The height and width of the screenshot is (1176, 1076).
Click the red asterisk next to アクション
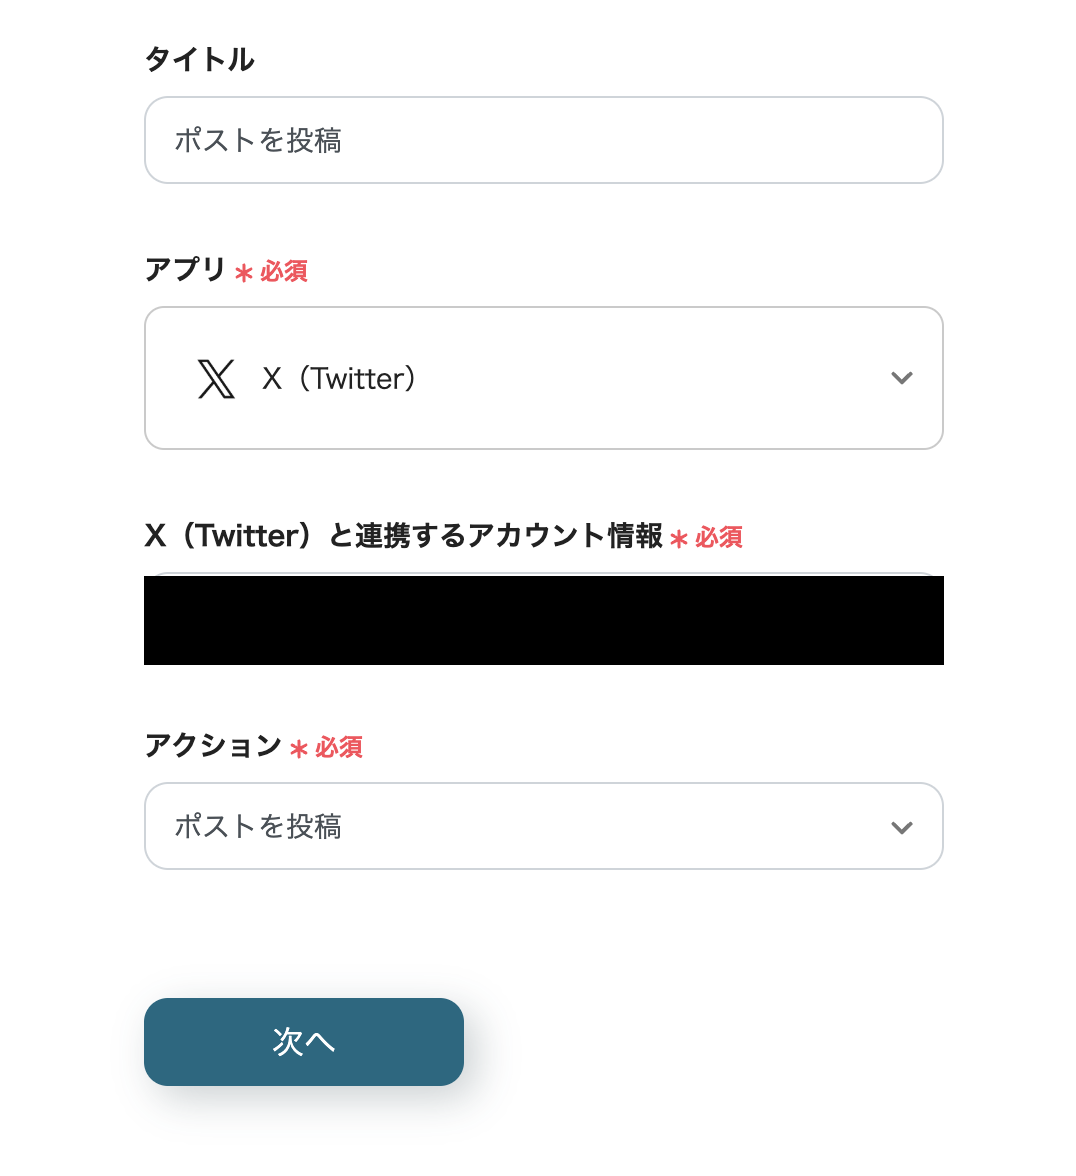click(x=299, y=747)
